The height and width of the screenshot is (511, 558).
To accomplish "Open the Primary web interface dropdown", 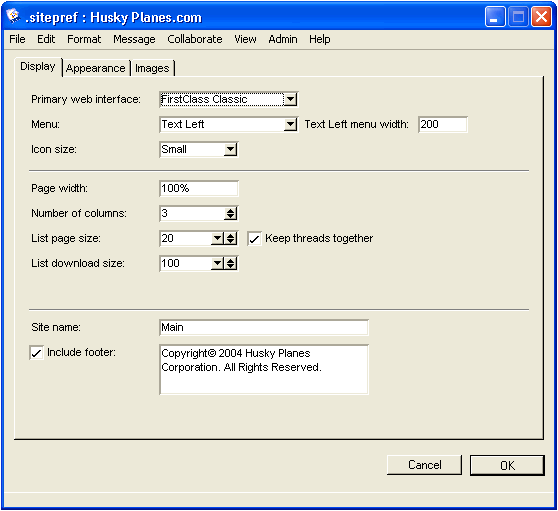I will tap(290, 99).
